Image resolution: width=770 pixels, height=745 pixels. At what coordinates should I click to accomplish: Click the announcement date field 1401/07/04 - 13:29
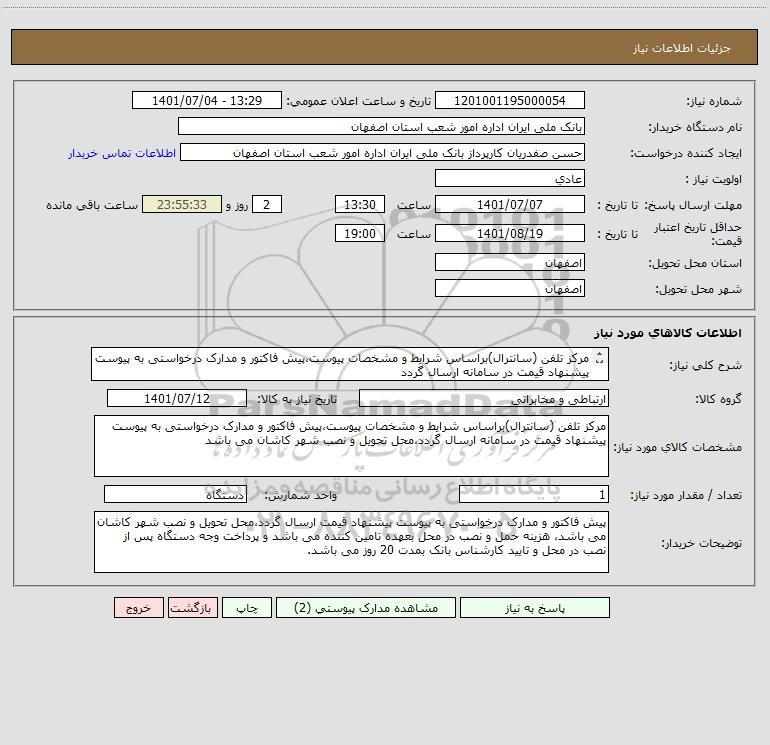coord(207,100)
